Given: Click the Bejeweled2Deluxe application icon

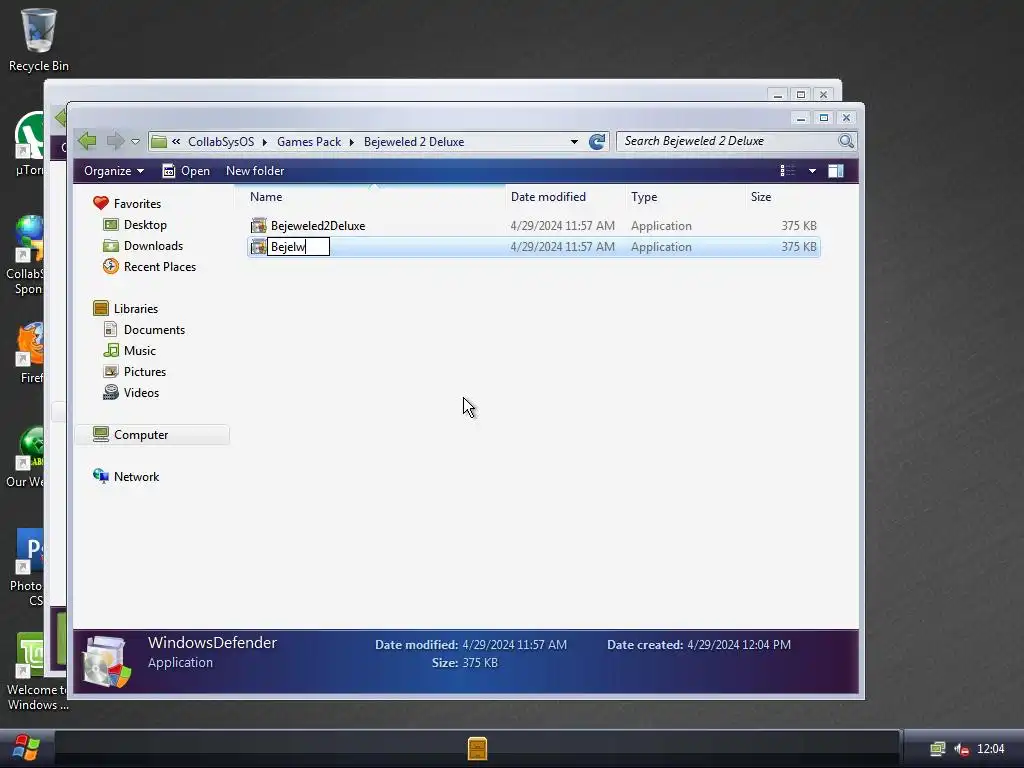Looking at the screenshot, I should tap(259, 226).
